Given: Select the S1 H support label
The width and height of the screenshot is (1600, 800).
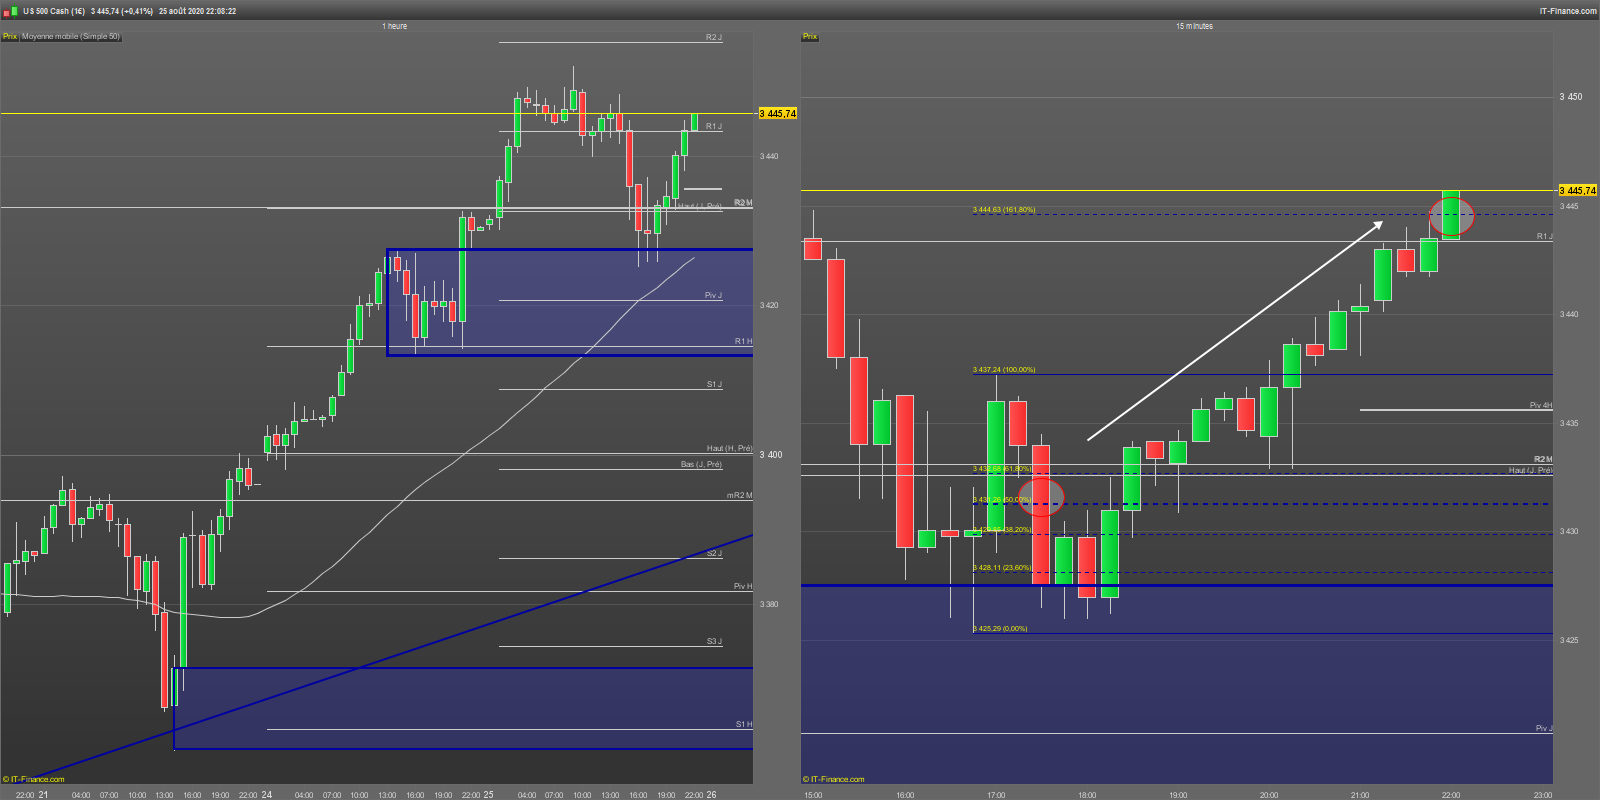Looking at the screenshot, I should [744, 725].
